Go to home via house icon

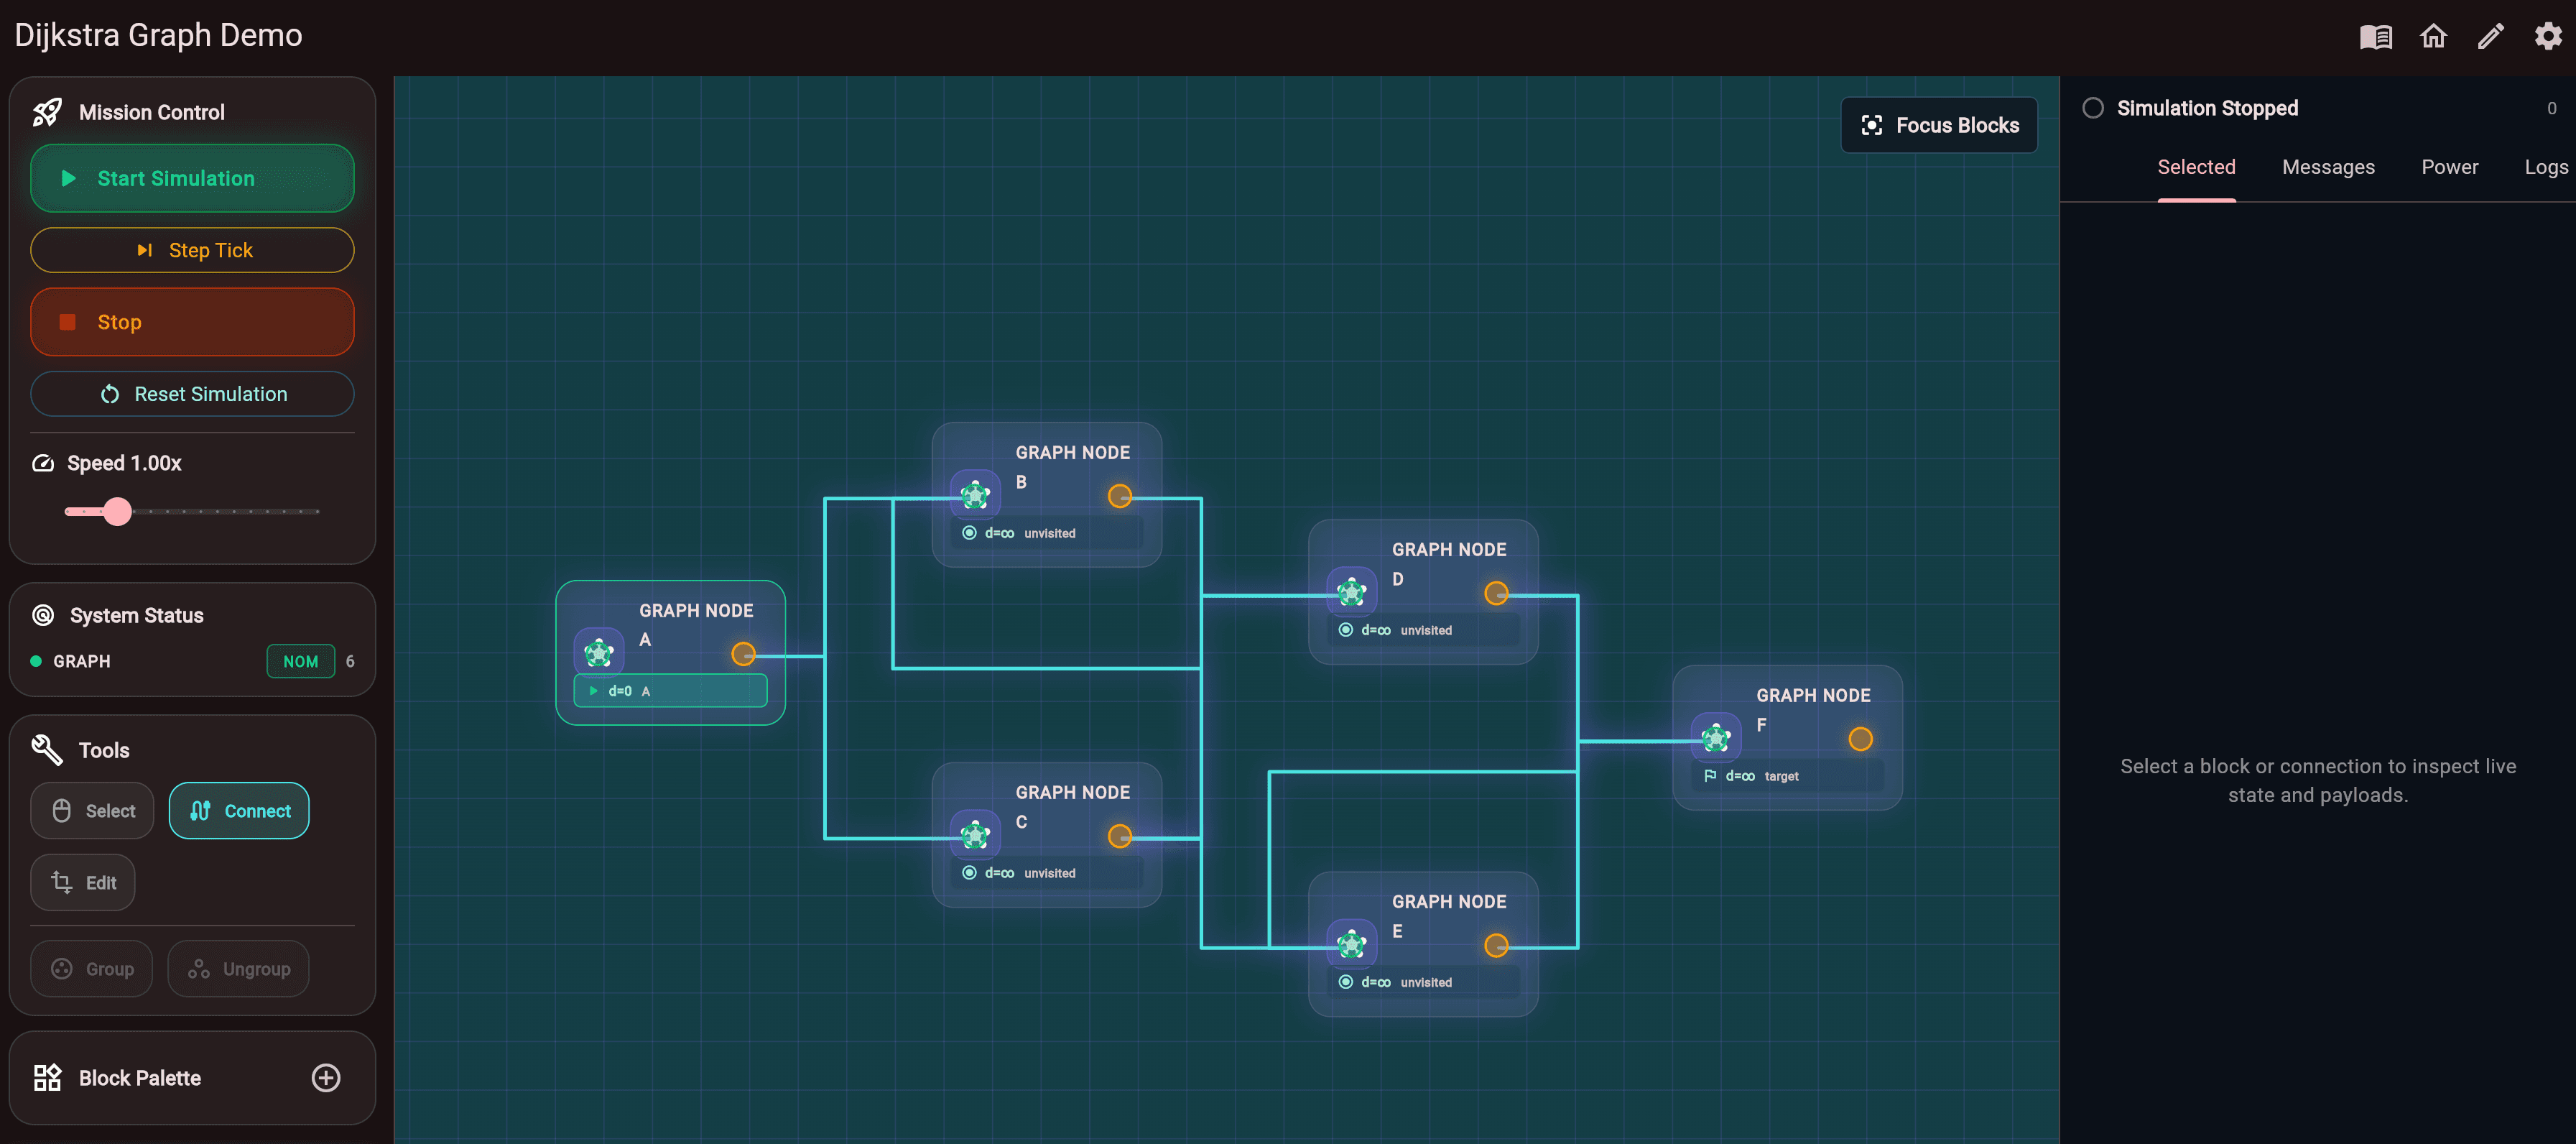point(2433,36)
